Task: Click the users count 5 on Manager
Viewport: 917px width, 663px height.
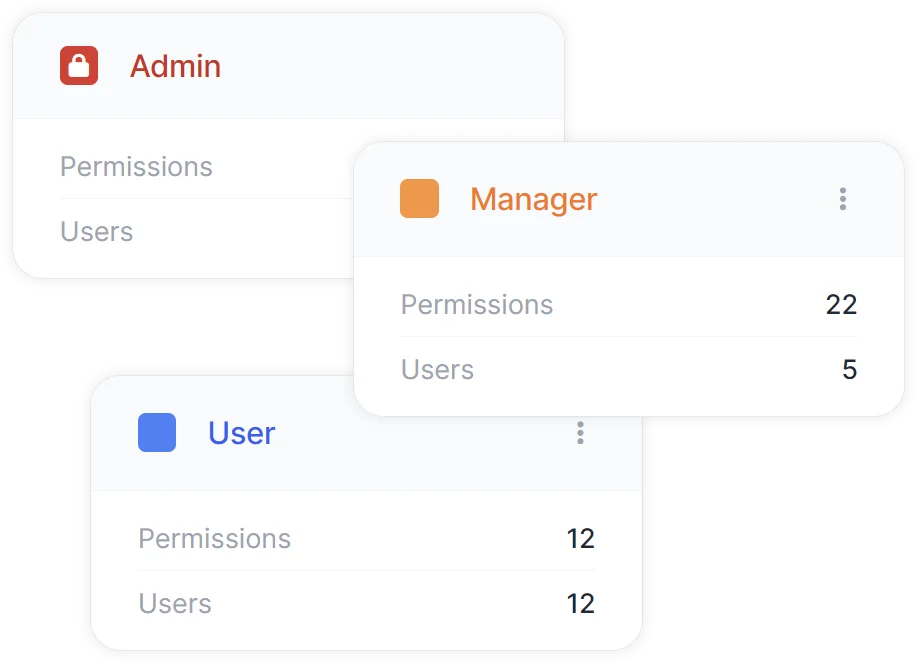Action: (849, 370)
